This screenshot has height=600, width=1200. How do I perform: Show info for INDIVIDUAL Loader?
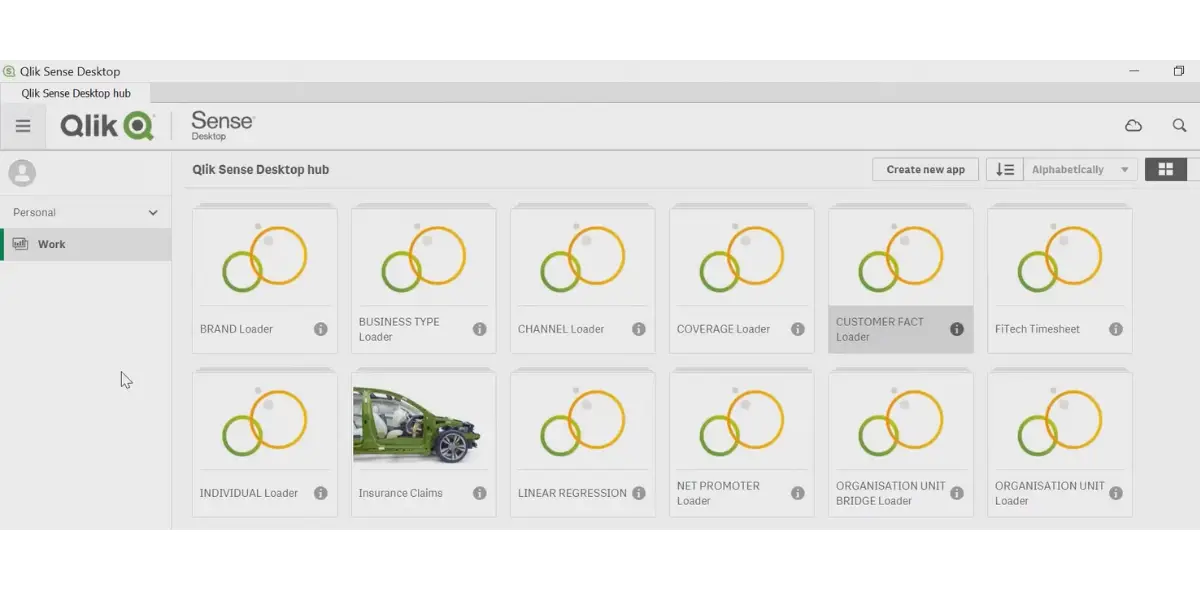tap(321, 493)
